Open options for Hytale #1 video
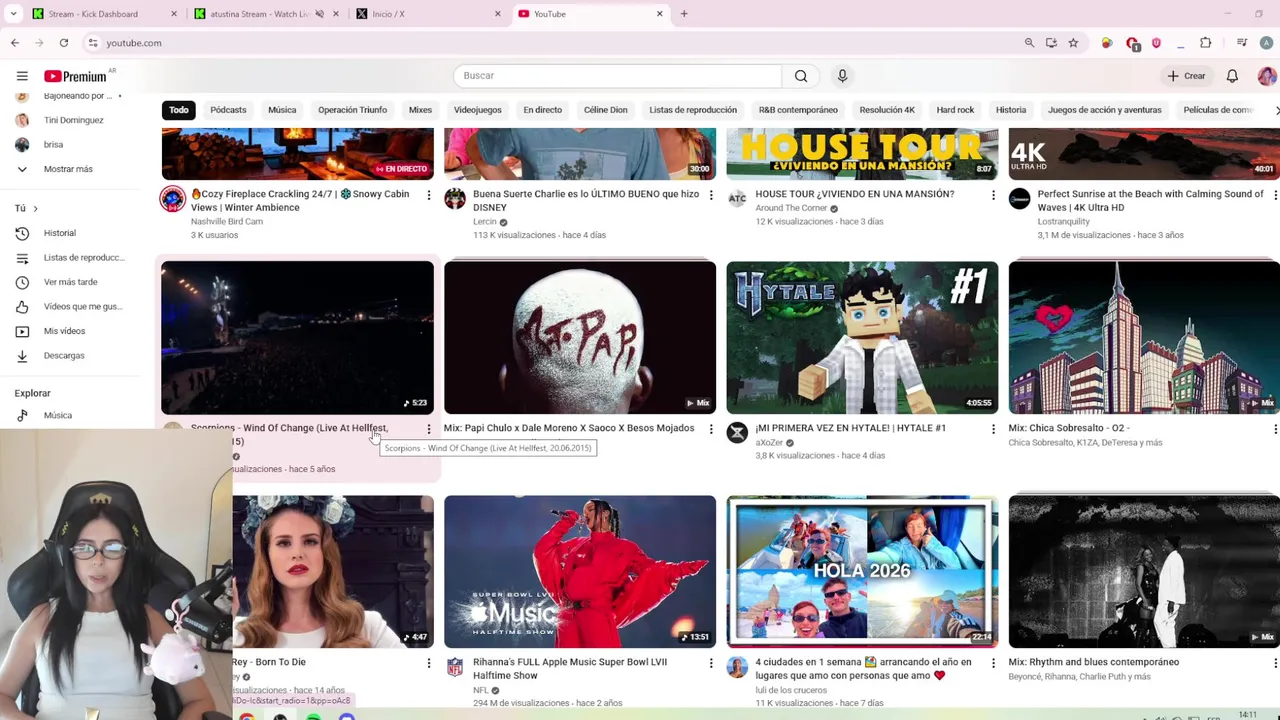 click(993, 429)
